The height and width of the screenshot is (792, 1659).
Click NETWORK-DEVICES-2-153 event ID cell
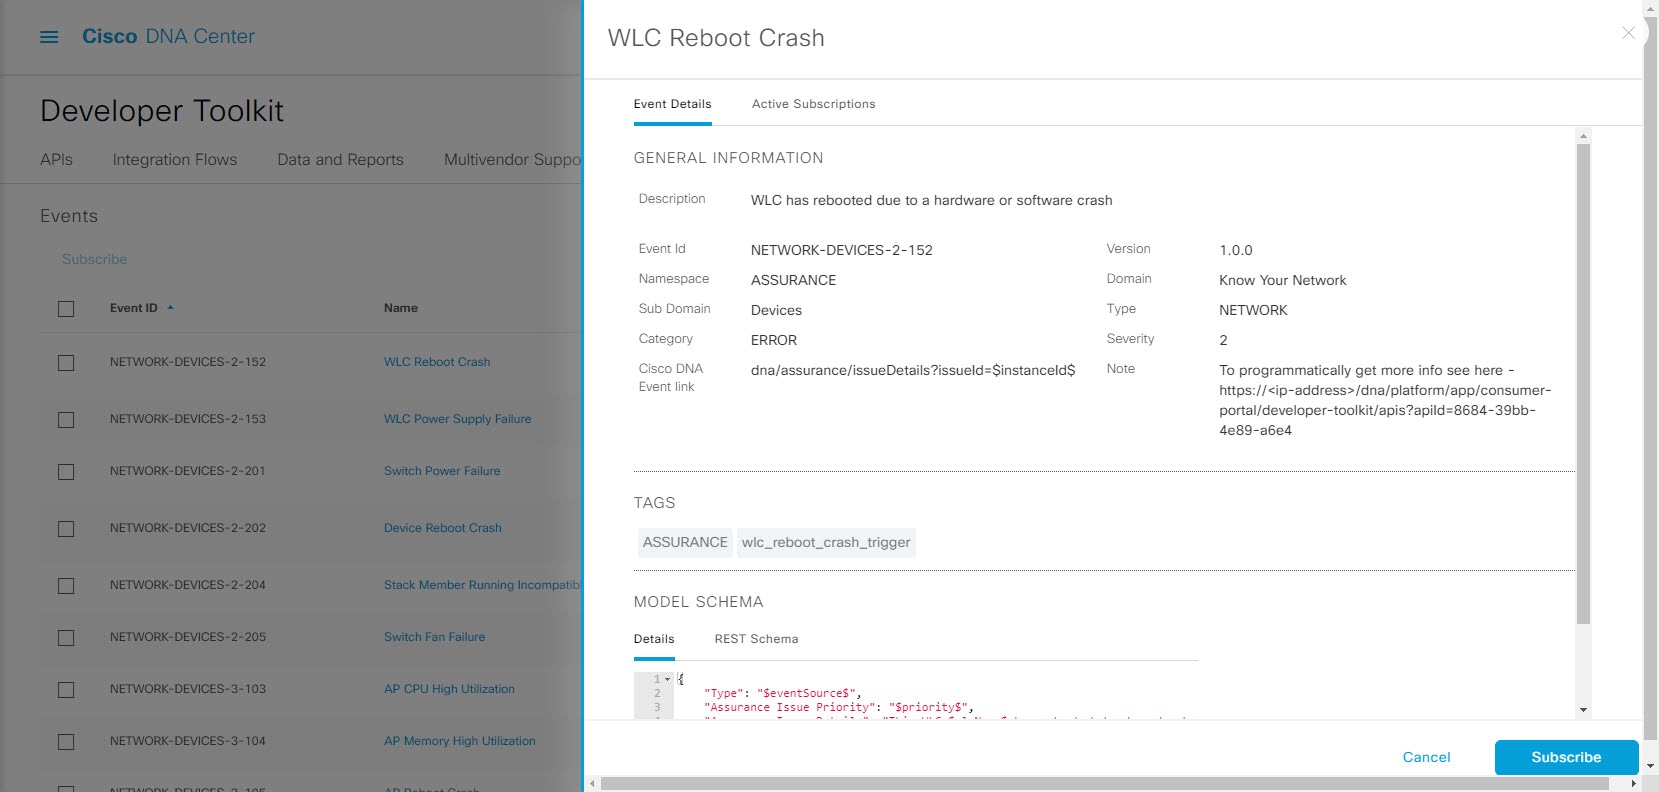pyautogui.click(x=188, y=419)
